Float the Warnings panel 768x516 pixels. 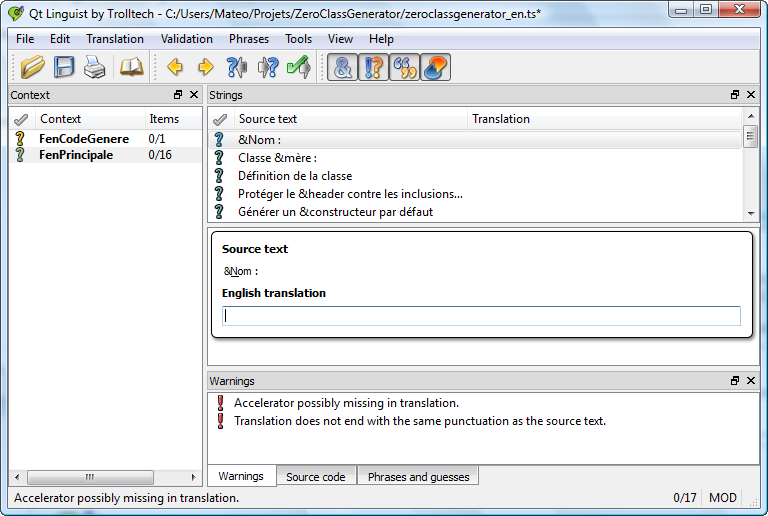735,380
